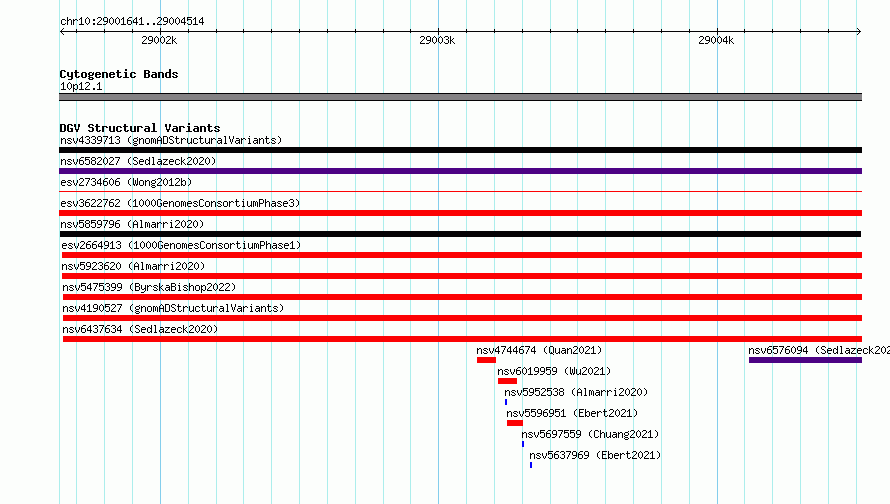
Task: Click the nsv4339713 gnomADStructuralVariants label
Action: 171,140
